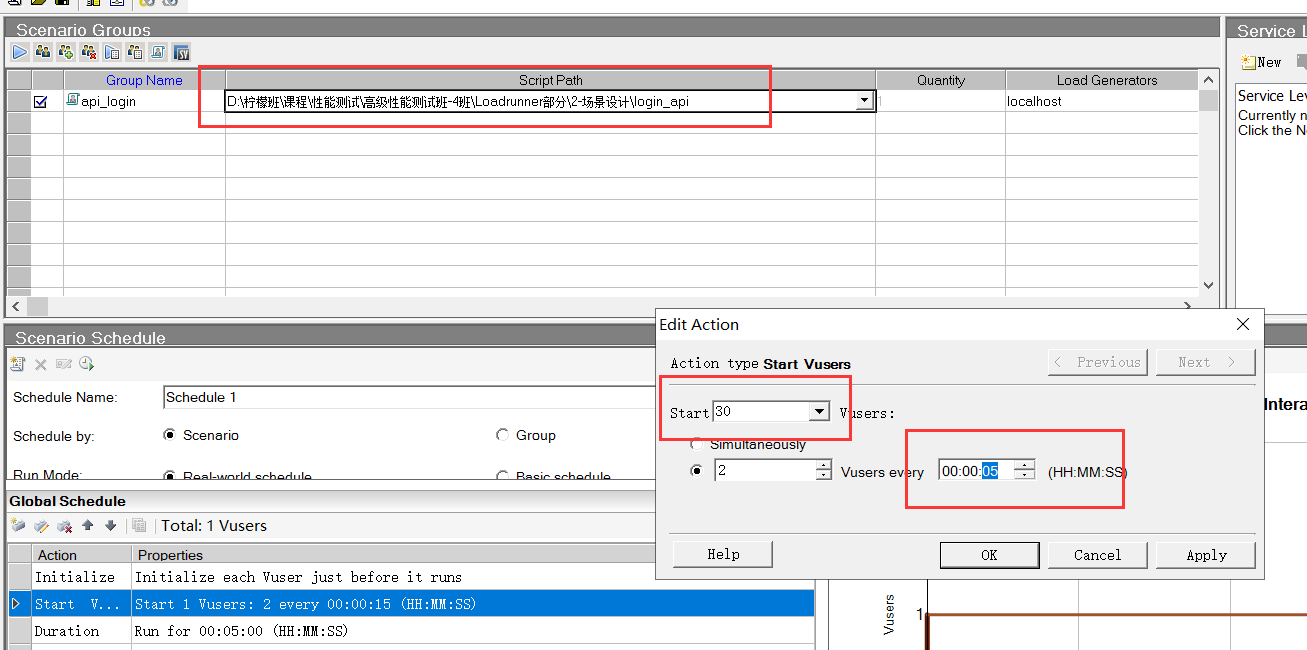Click the Move Action Down arrow
1307x650 pixels.
click(x=110, y=526)
